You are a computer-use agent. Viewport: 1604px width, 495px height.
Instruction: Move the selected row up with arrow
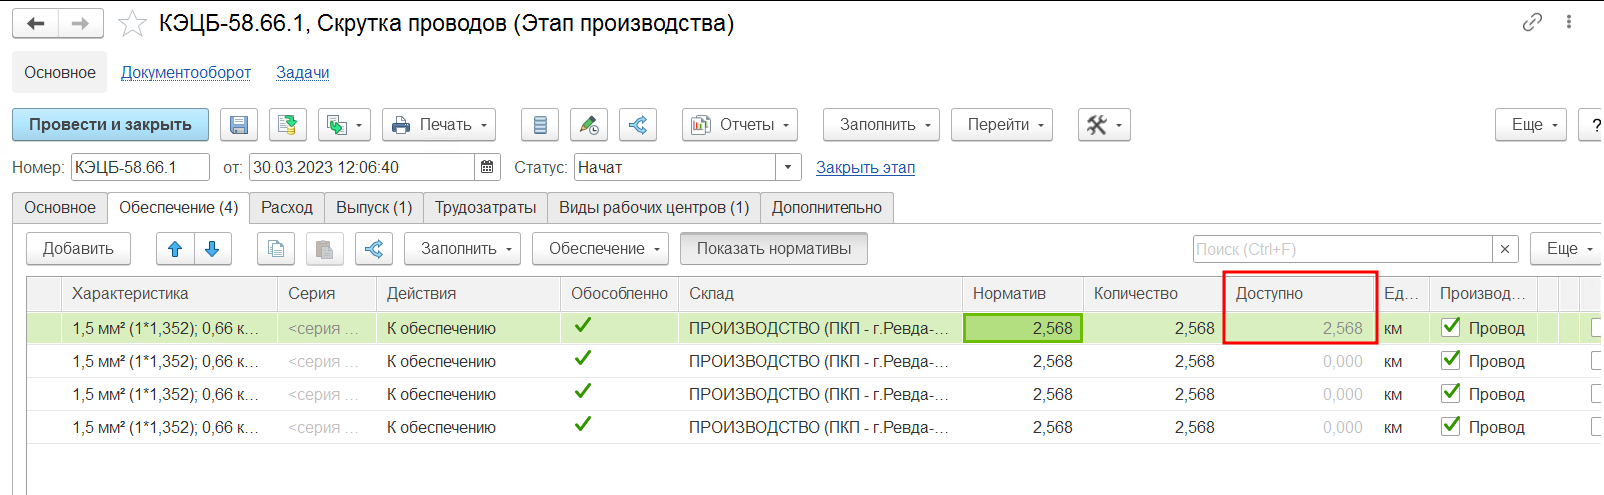[175, 249]
